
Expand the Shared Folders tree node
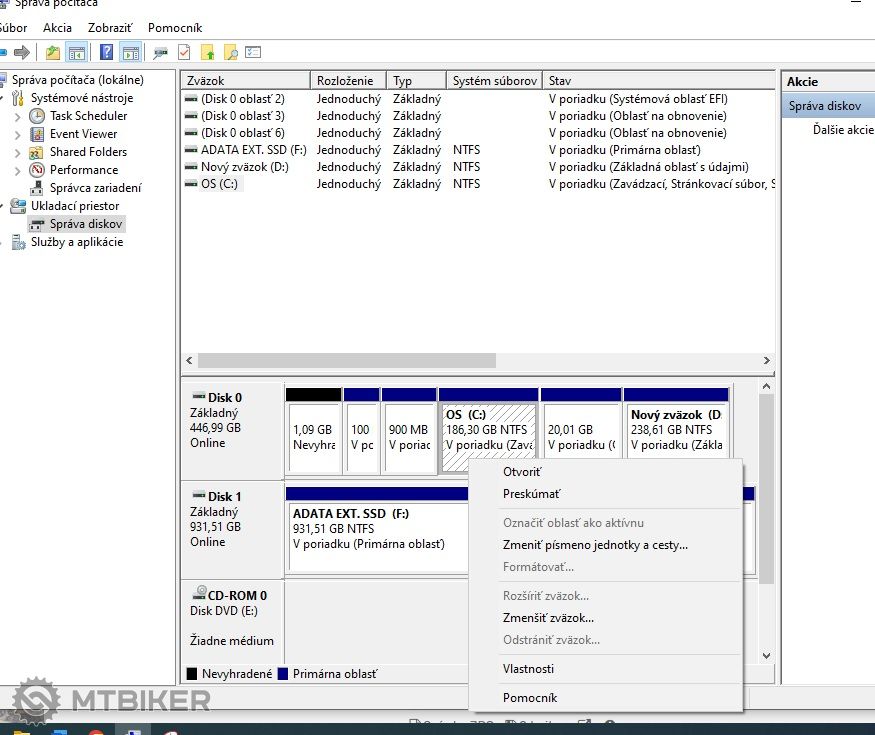click(17, 152)
